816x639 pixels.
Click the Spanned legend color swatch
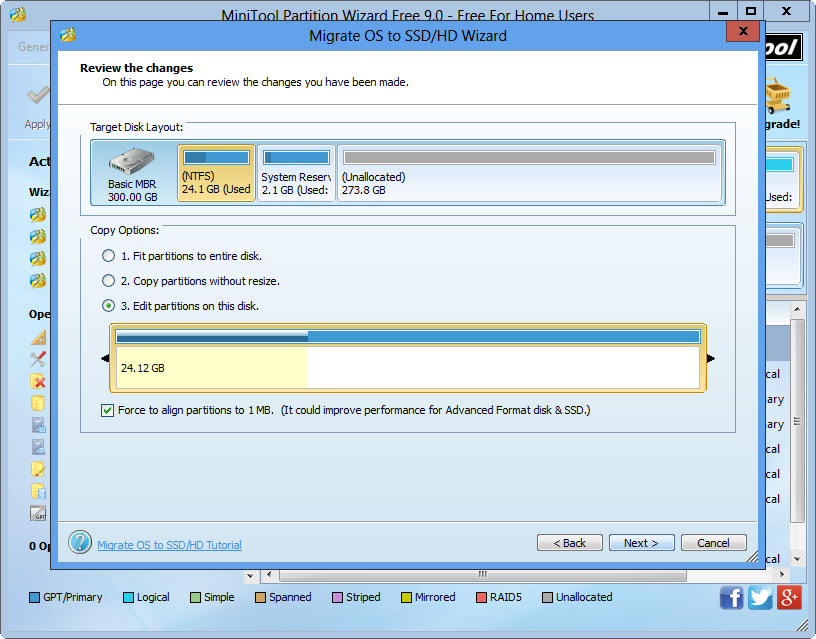tap(260, 597)
